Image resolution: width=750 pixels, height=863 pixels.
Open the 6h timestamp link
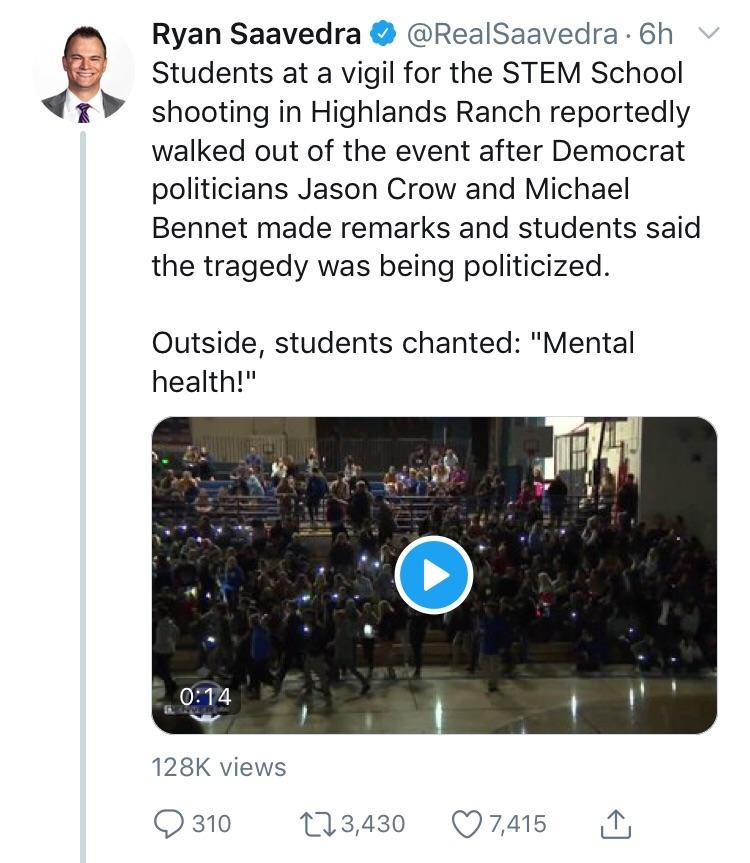(x=656, y=34)
